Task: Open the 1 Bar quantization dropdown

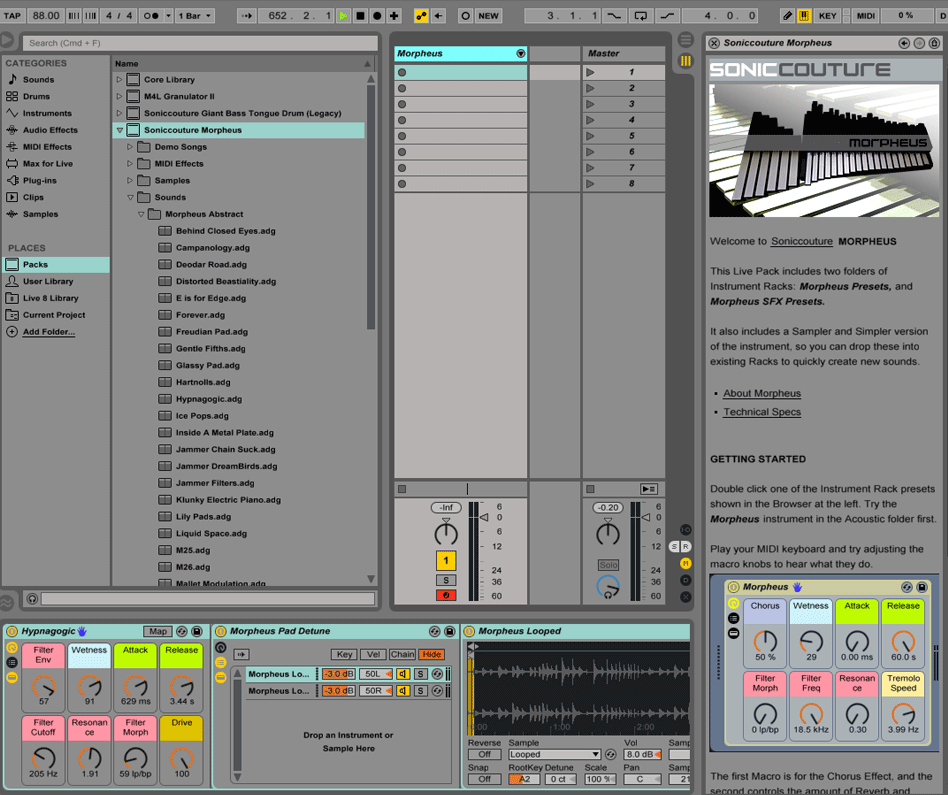Action: tap(195, 16)
